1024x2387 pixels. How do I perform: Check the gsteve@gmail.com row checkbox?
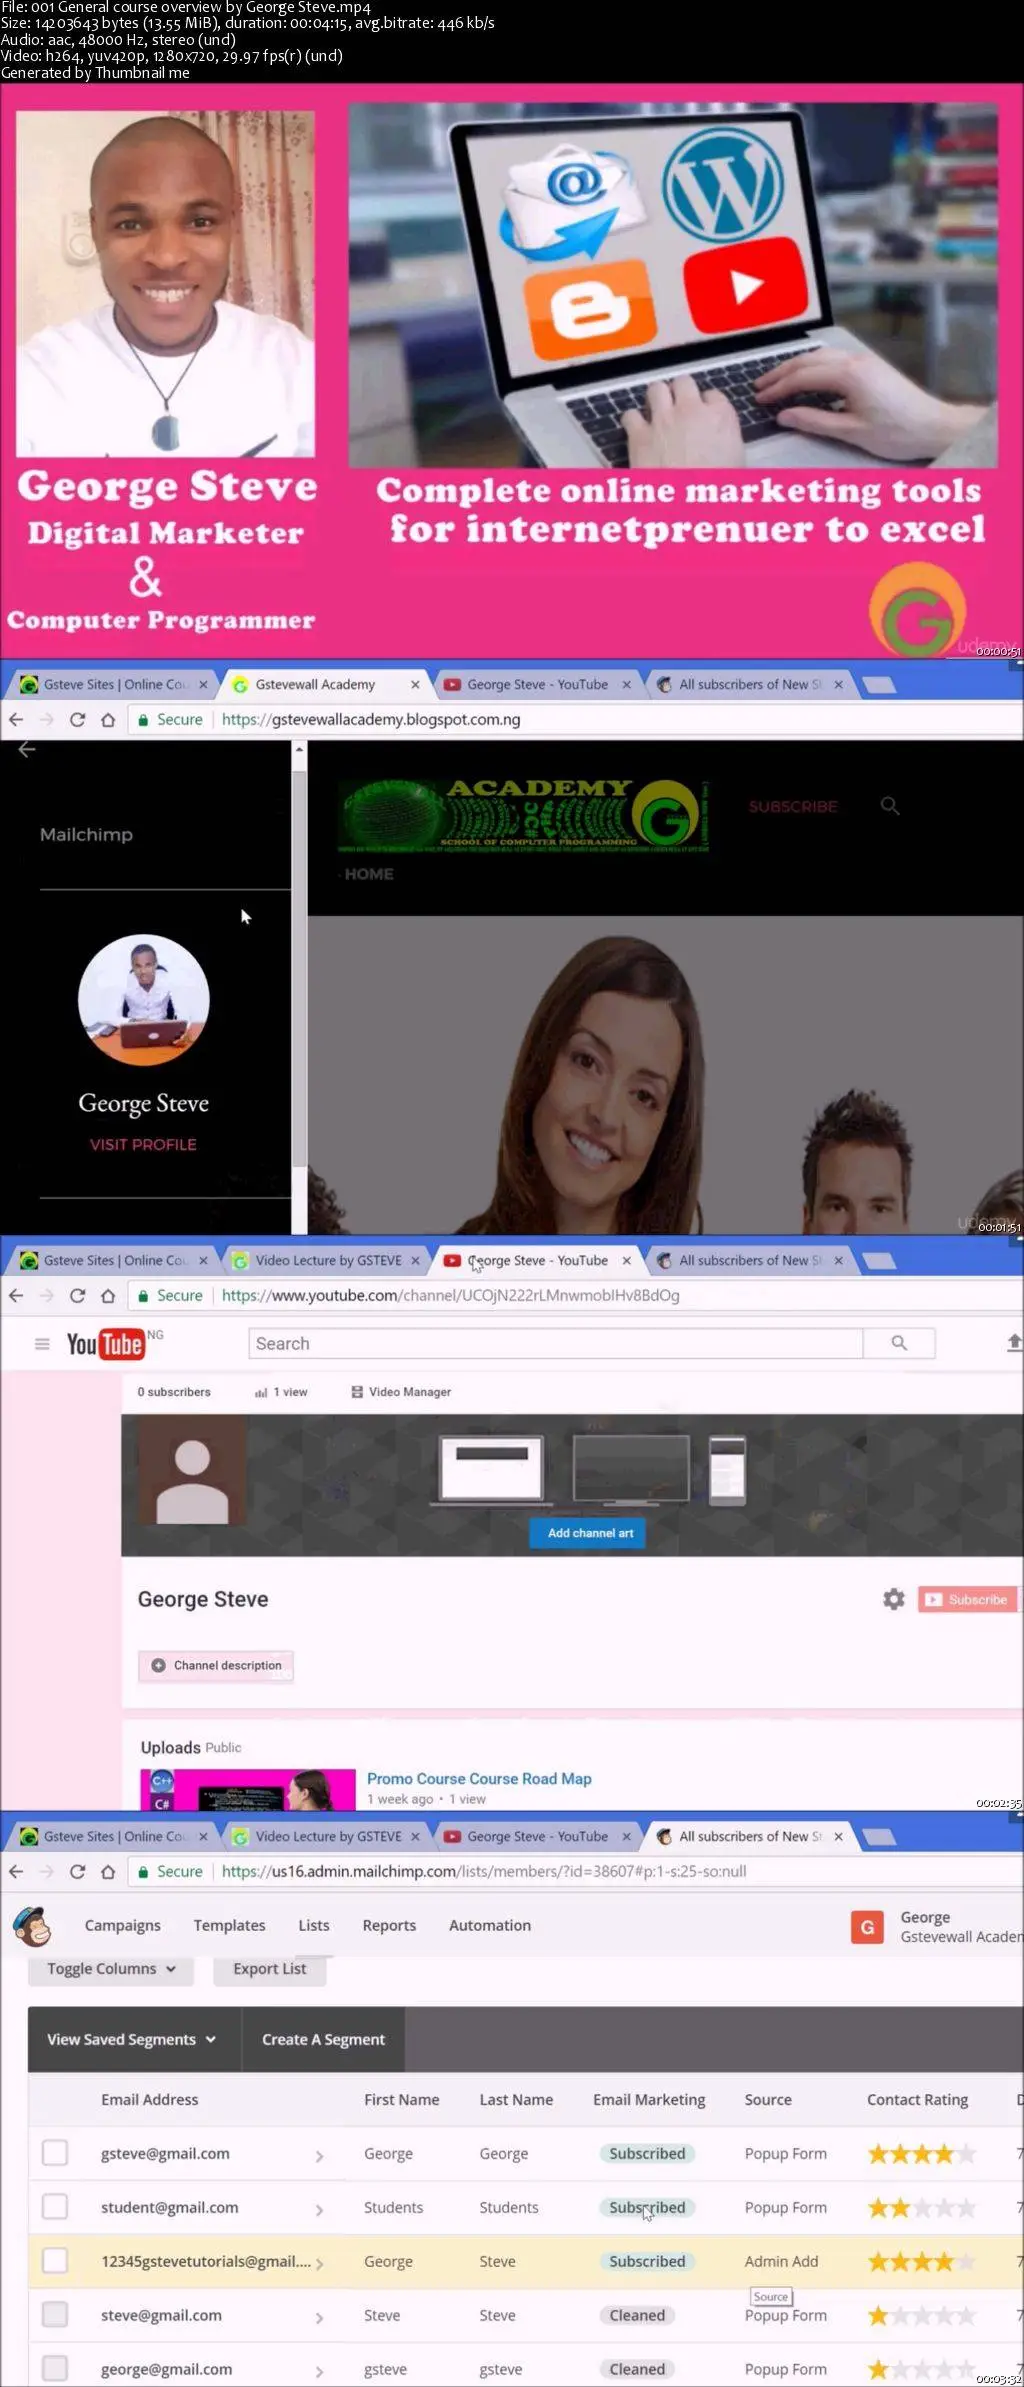[55, 2153]
